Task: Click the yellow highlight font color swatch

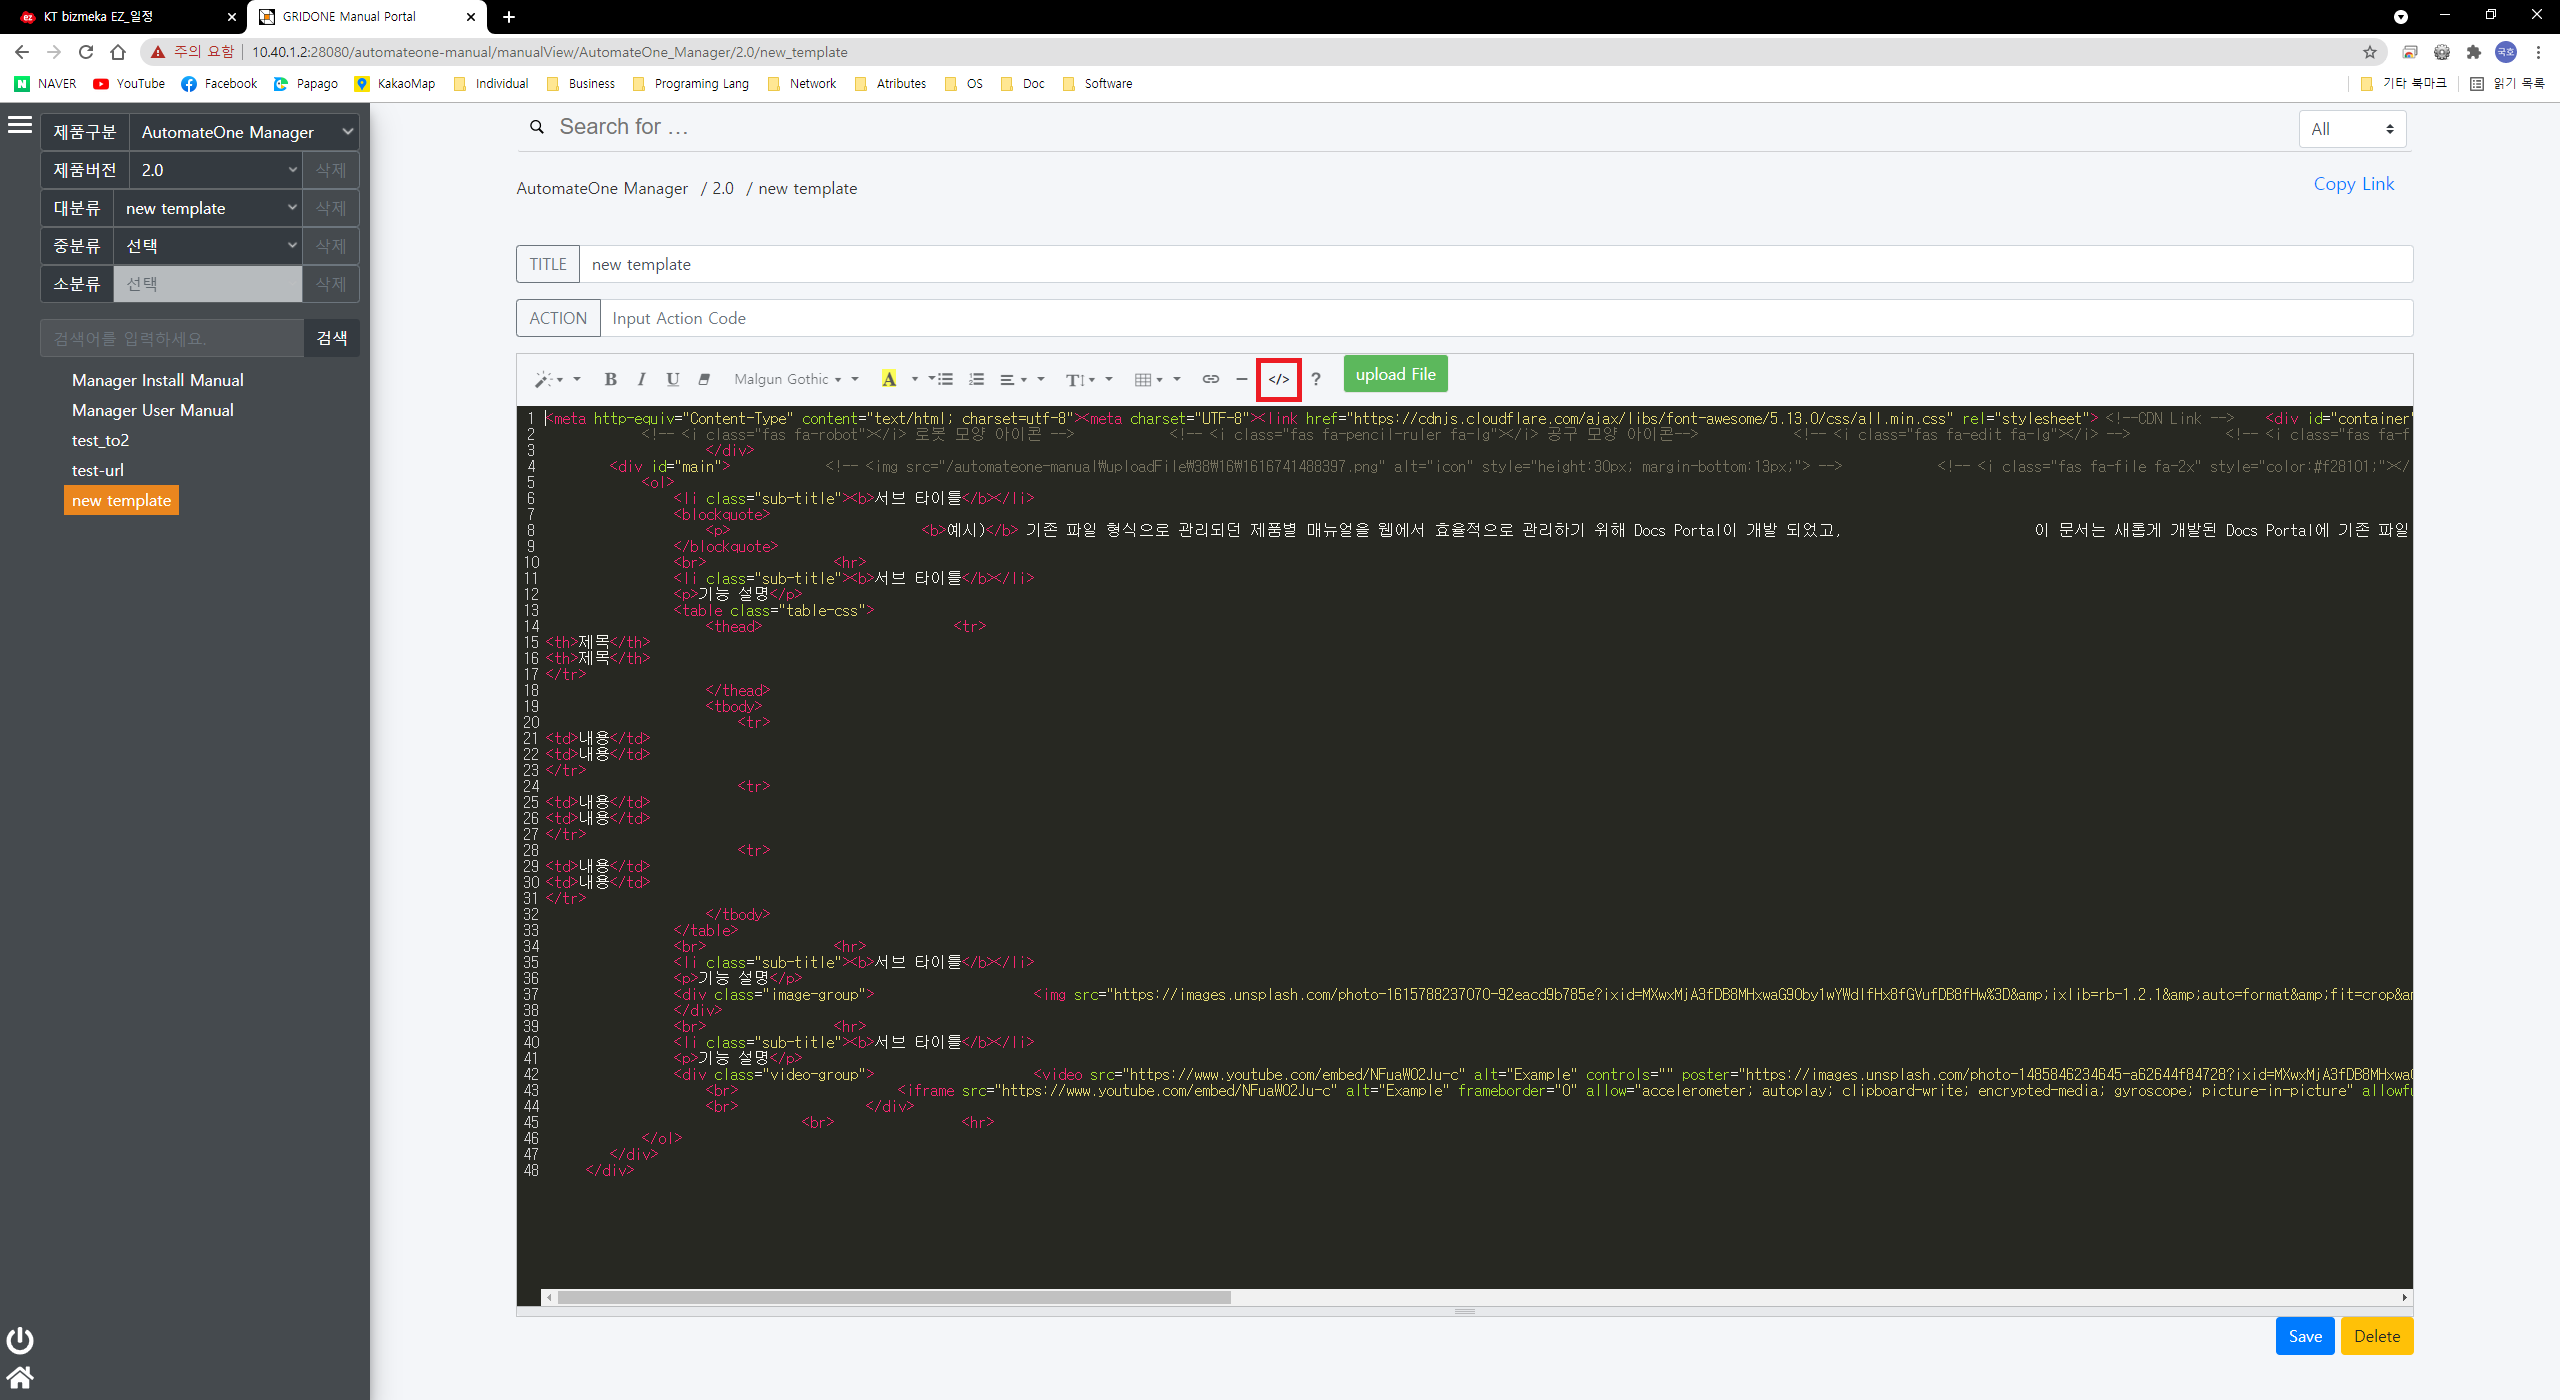Action: (x=888, y=379)
